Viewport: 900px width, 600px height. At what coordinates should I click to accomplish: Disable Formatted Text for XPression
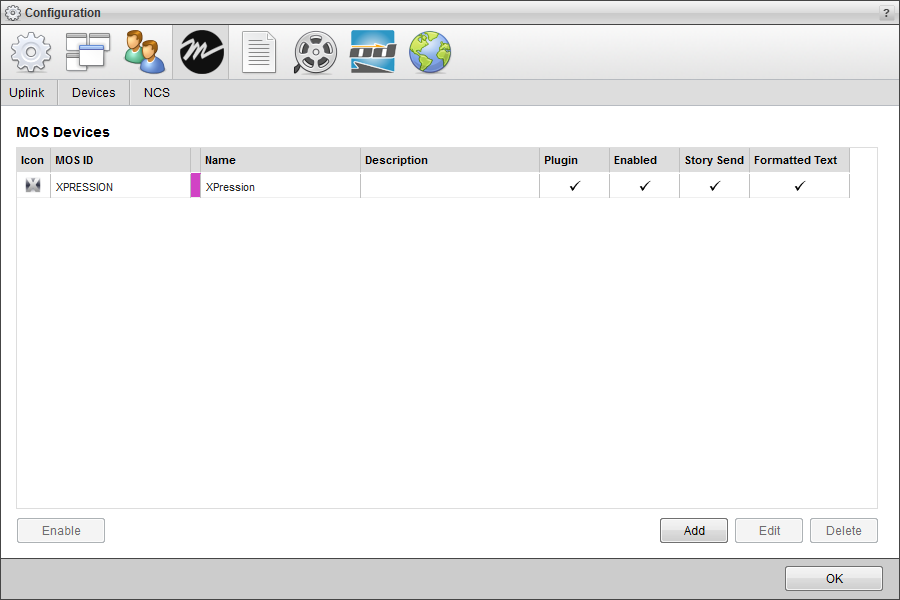click(x=798, y=186)
